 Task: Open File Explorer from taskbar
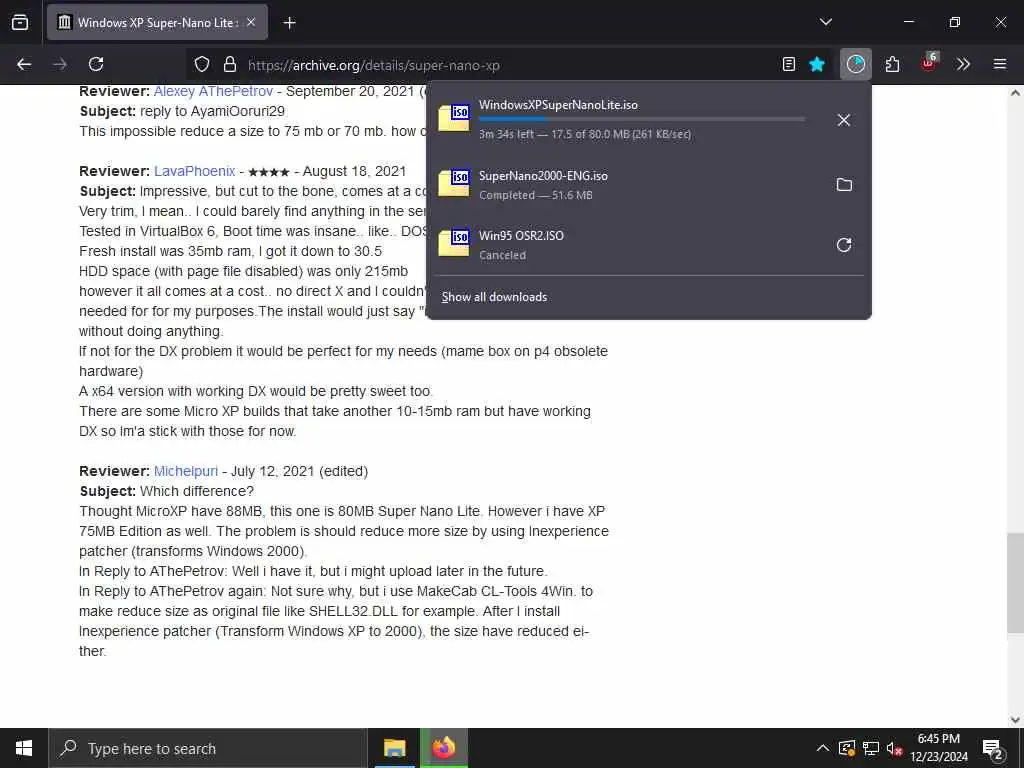(394, 748)
